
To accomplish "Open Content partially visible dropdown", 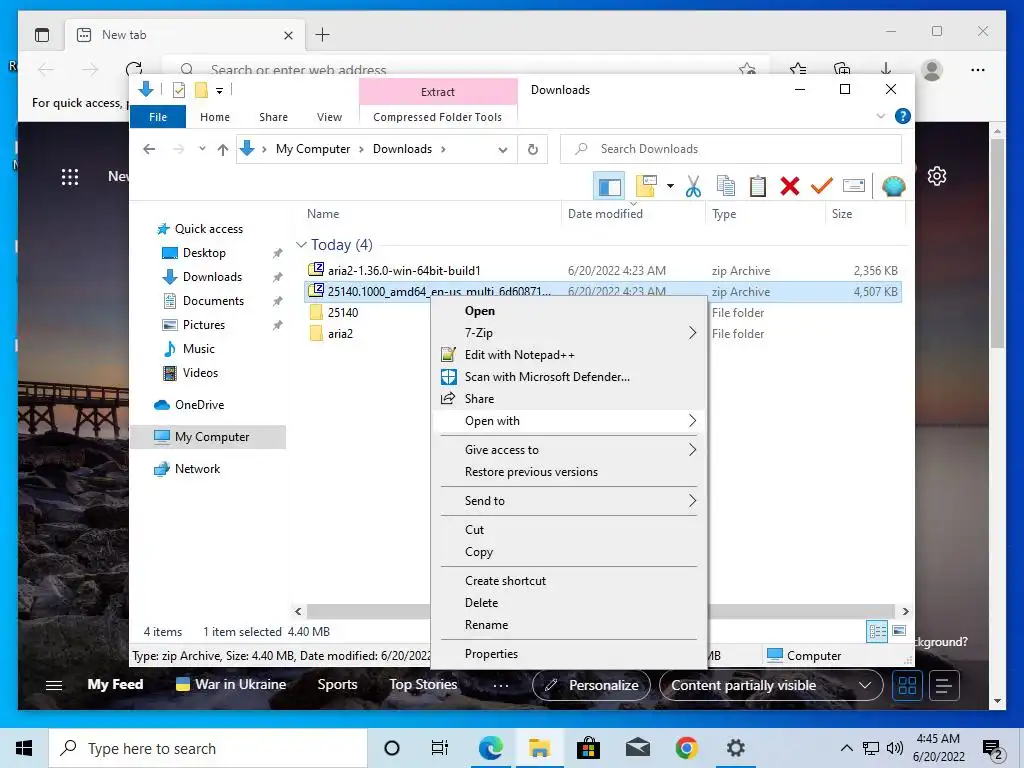I will click(x=771, y=685).
